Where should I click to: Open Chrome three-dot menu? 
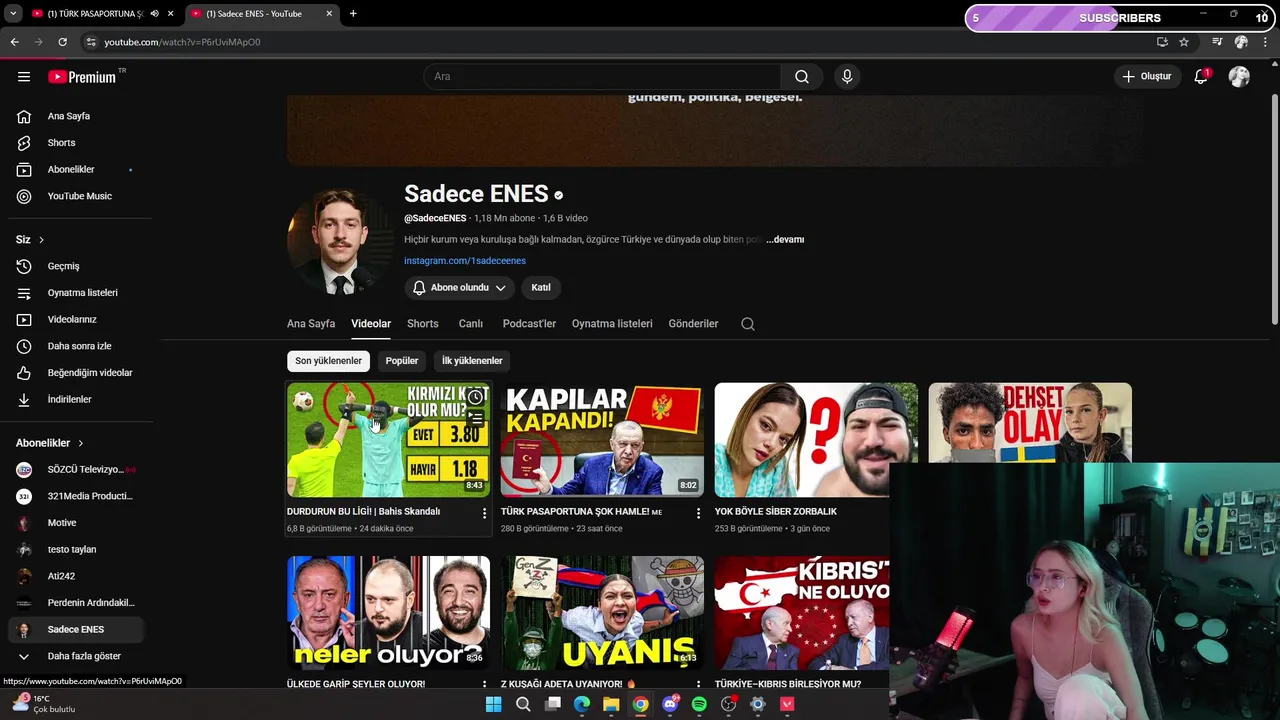point(1265,42)
